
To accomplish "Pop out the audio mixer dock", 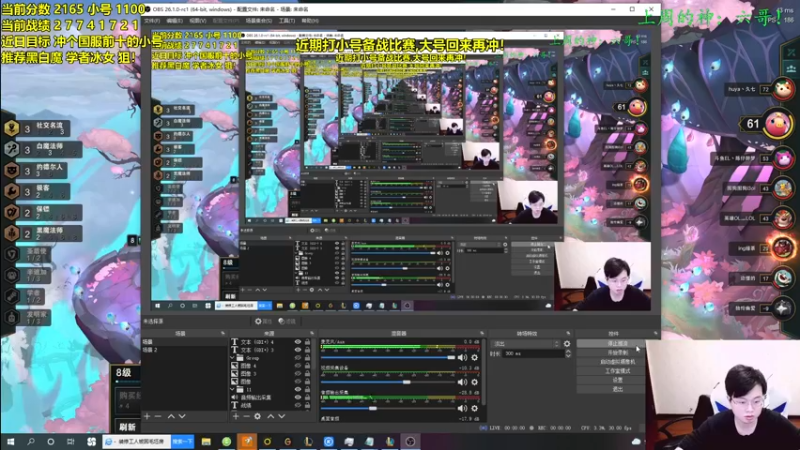I will pyautogui.click(x=482, y=333).
